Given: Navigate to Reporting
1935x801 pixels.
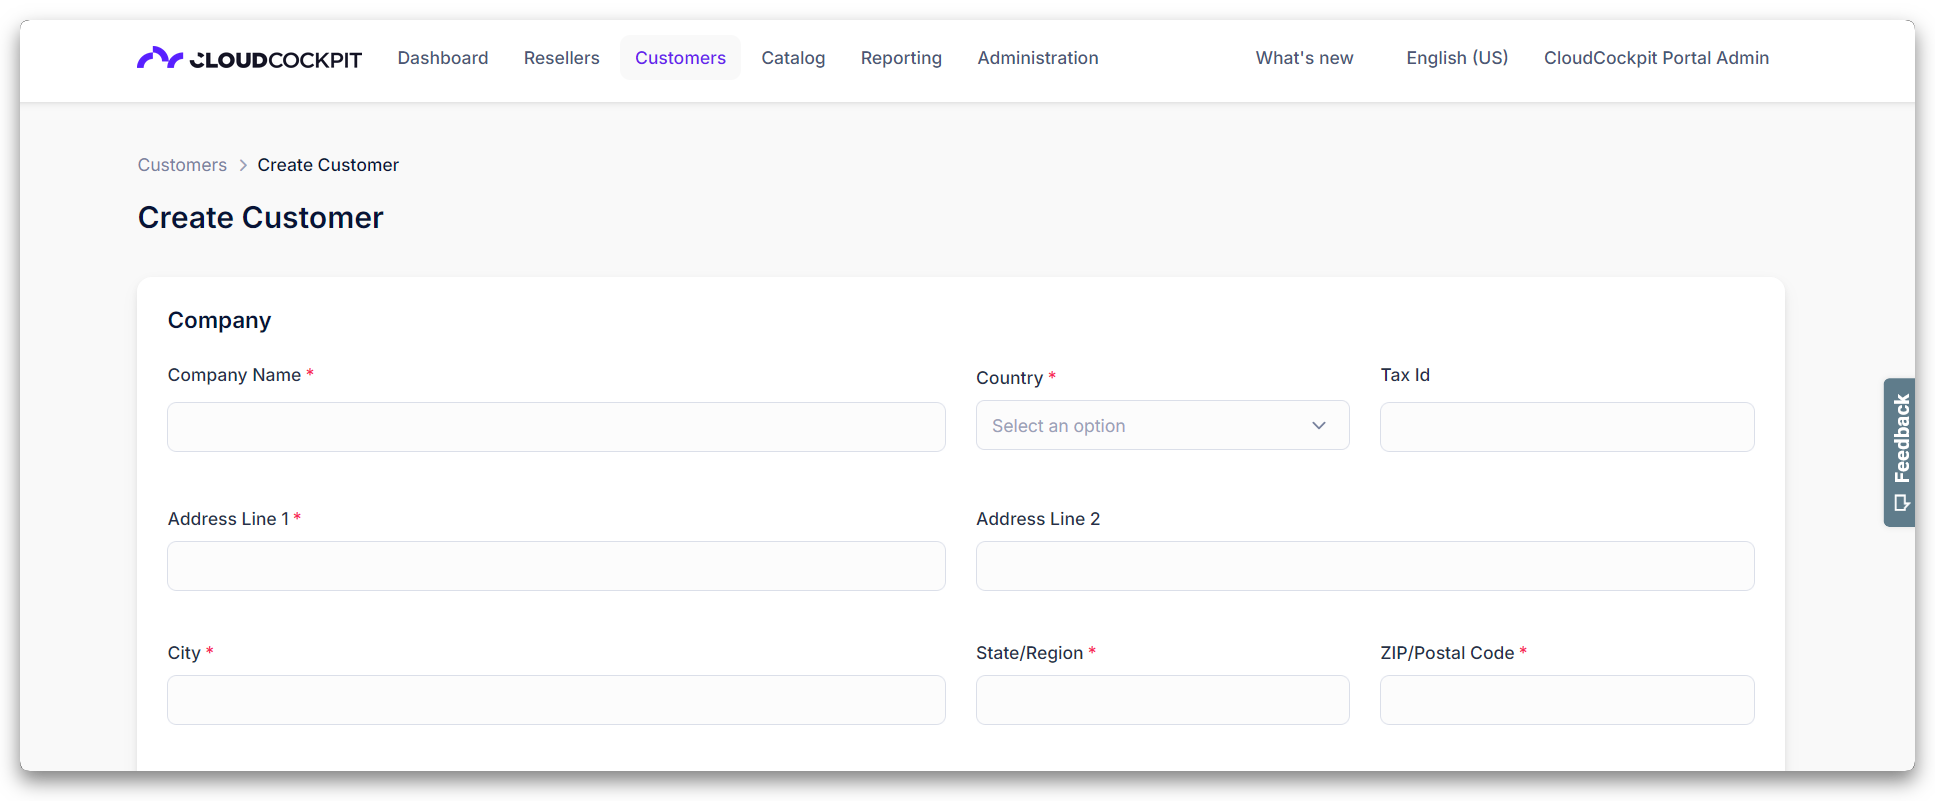Looking at the screenshot, I should tap(901, 58).
